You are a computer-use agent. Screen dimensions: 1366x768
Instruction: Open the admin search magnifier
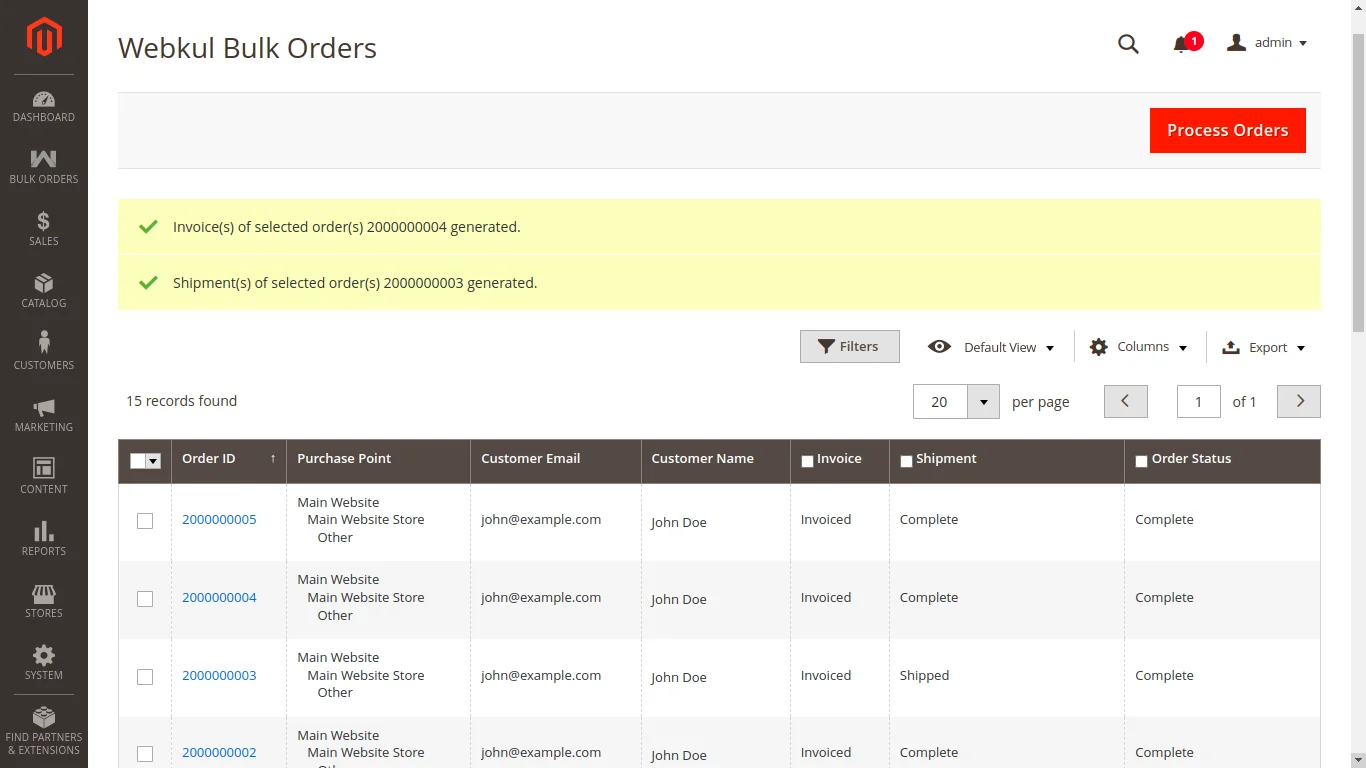point(1128,44)
